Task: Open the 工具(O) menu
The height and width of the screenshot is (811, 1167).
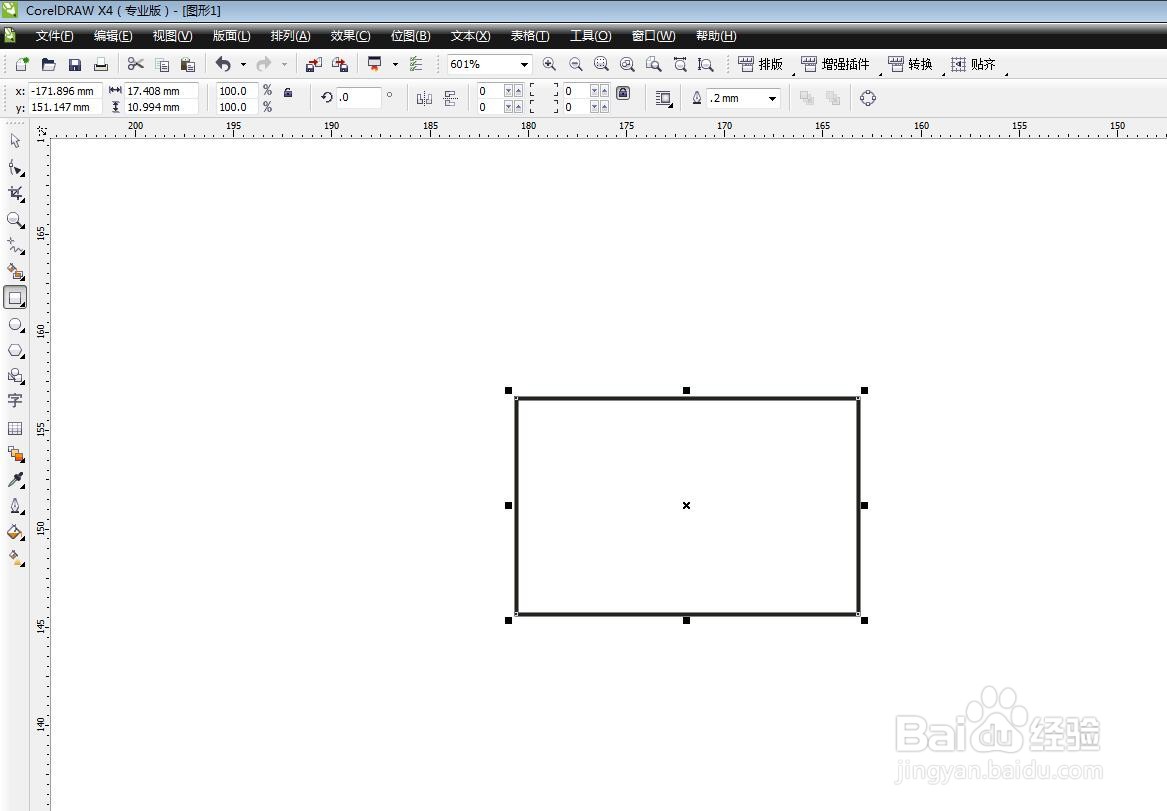Action: click(591, 36)
